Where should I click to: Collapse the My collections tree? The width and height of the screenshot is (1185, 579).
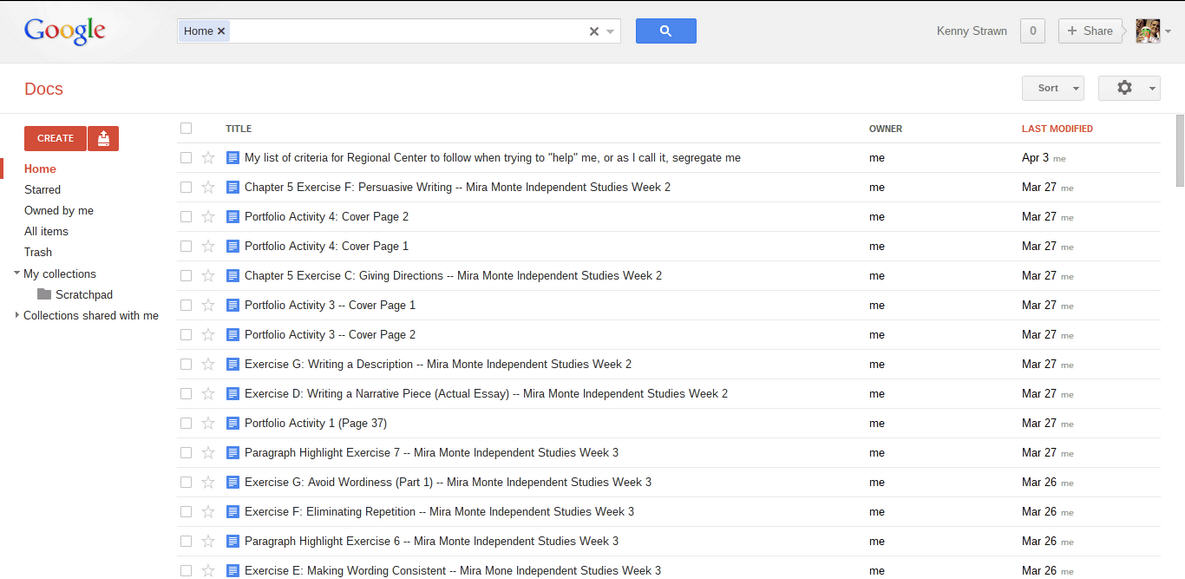[17, 273]
